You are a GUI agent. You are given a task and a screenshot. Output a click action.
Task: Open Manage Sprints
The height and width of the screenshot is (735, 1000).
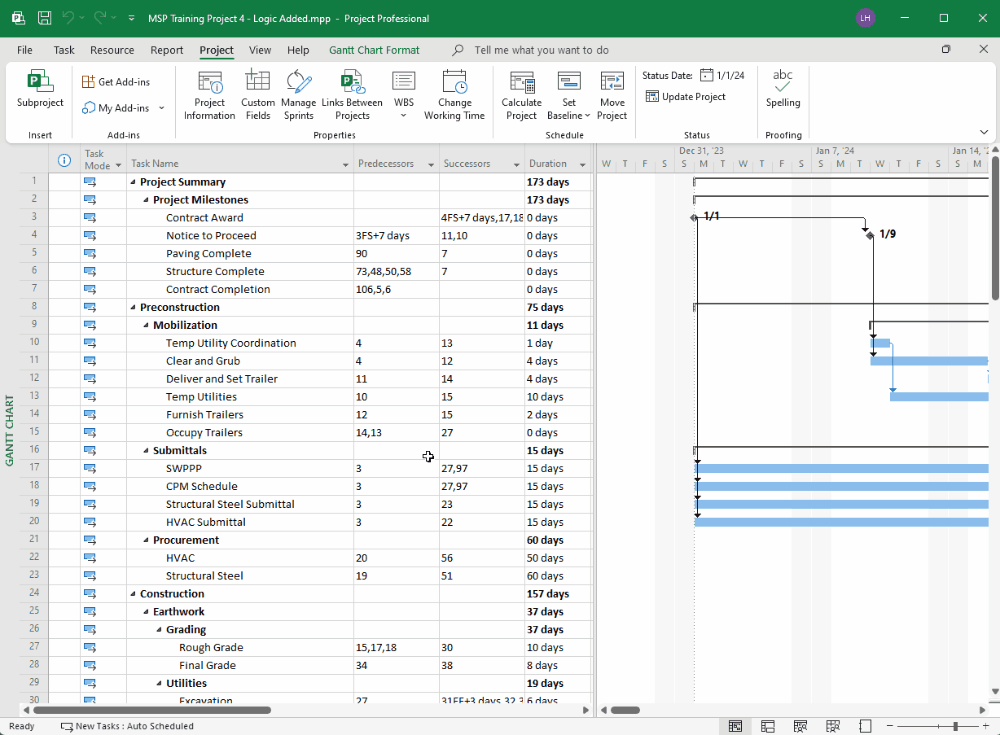298,95
